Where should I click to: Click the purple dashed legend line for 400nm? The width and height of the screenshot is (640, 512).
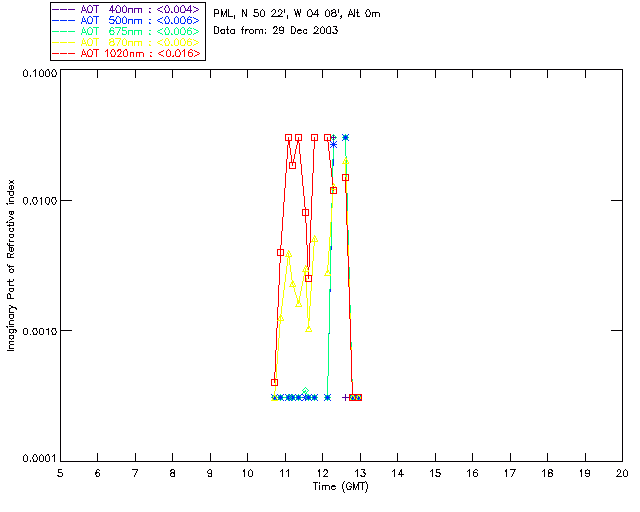point(64,9)
